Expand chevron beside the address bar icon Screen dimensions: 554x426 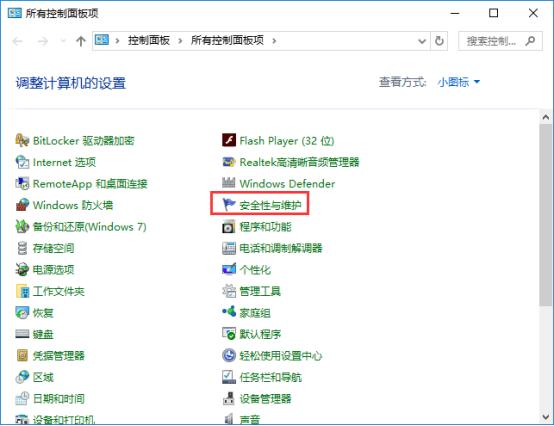(x=117, y=41)
